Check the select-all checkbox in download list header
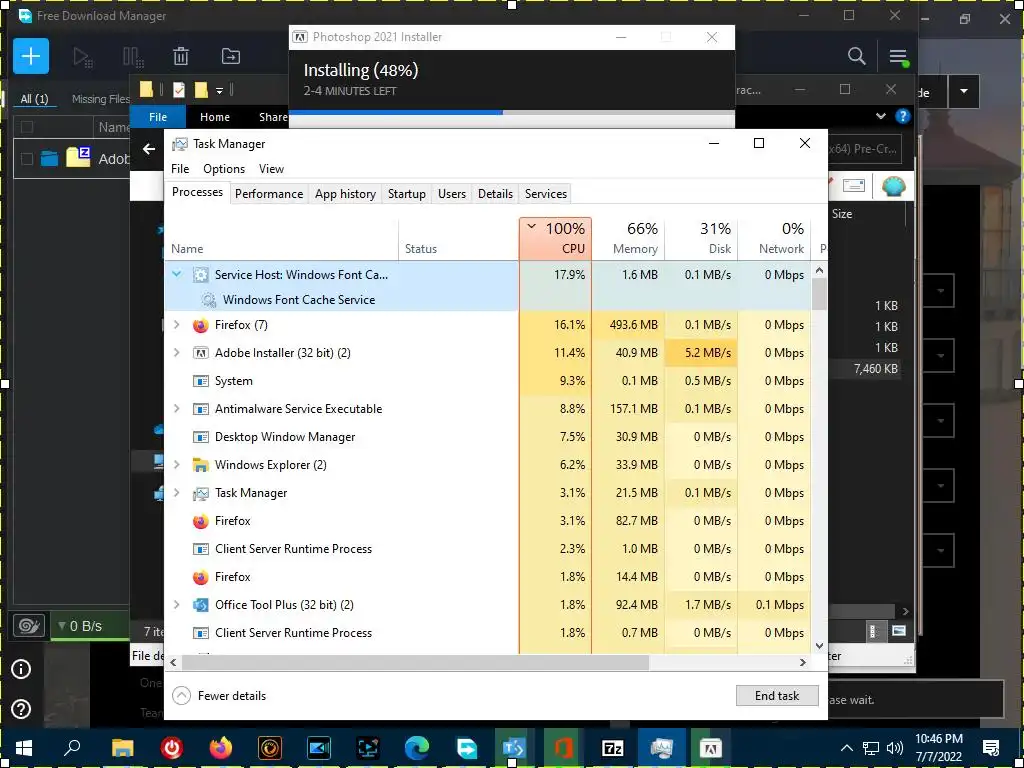This screenshot has width=1024, height=768. tap(27, 127)
